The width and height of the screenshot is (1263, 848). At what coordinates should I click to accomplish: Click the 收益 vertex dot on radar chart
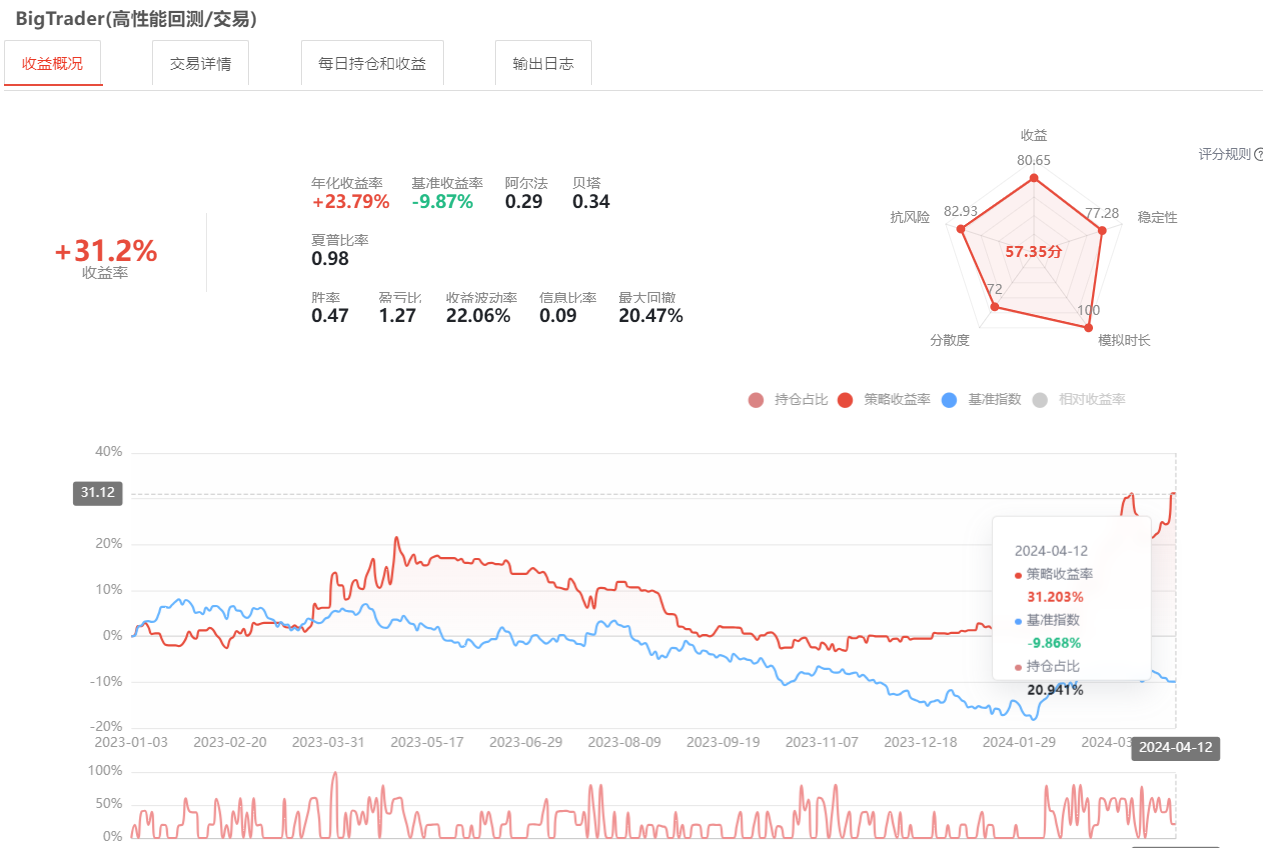1034,179
